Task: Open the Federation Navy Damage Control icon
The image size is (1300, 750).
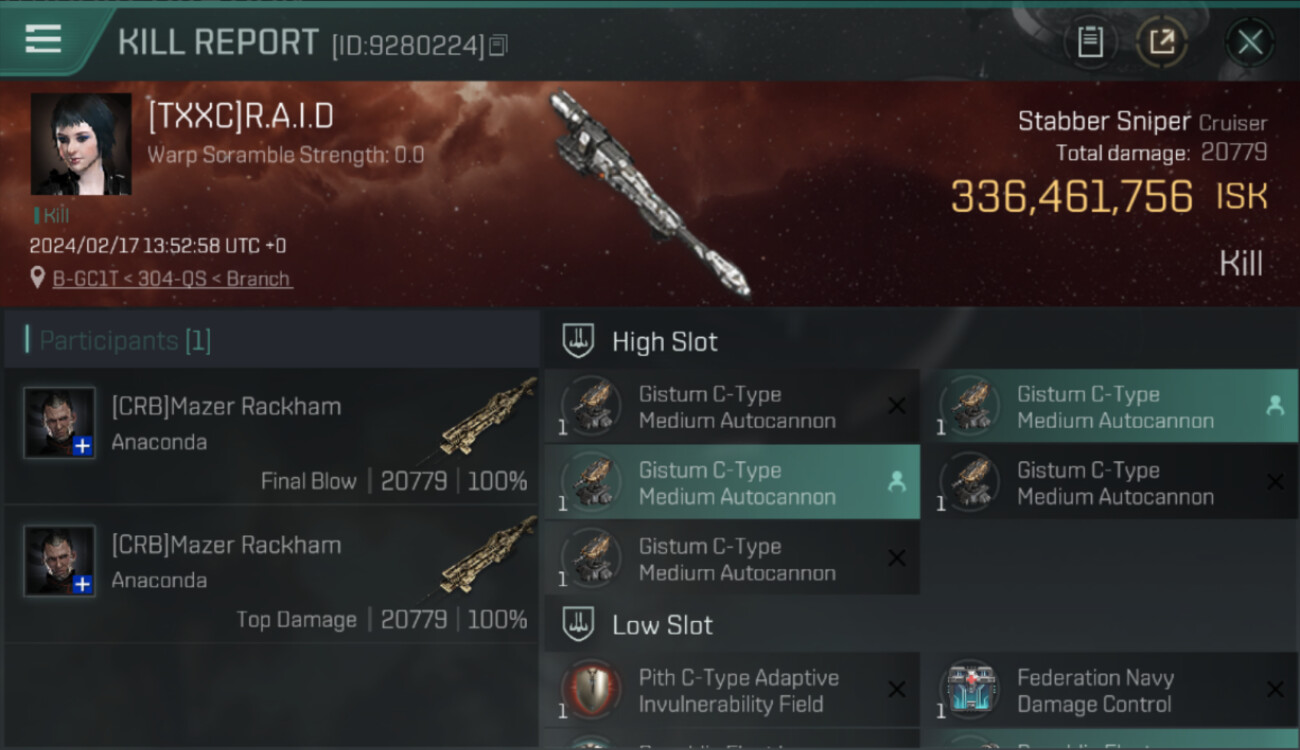Action: click(970, 690)
